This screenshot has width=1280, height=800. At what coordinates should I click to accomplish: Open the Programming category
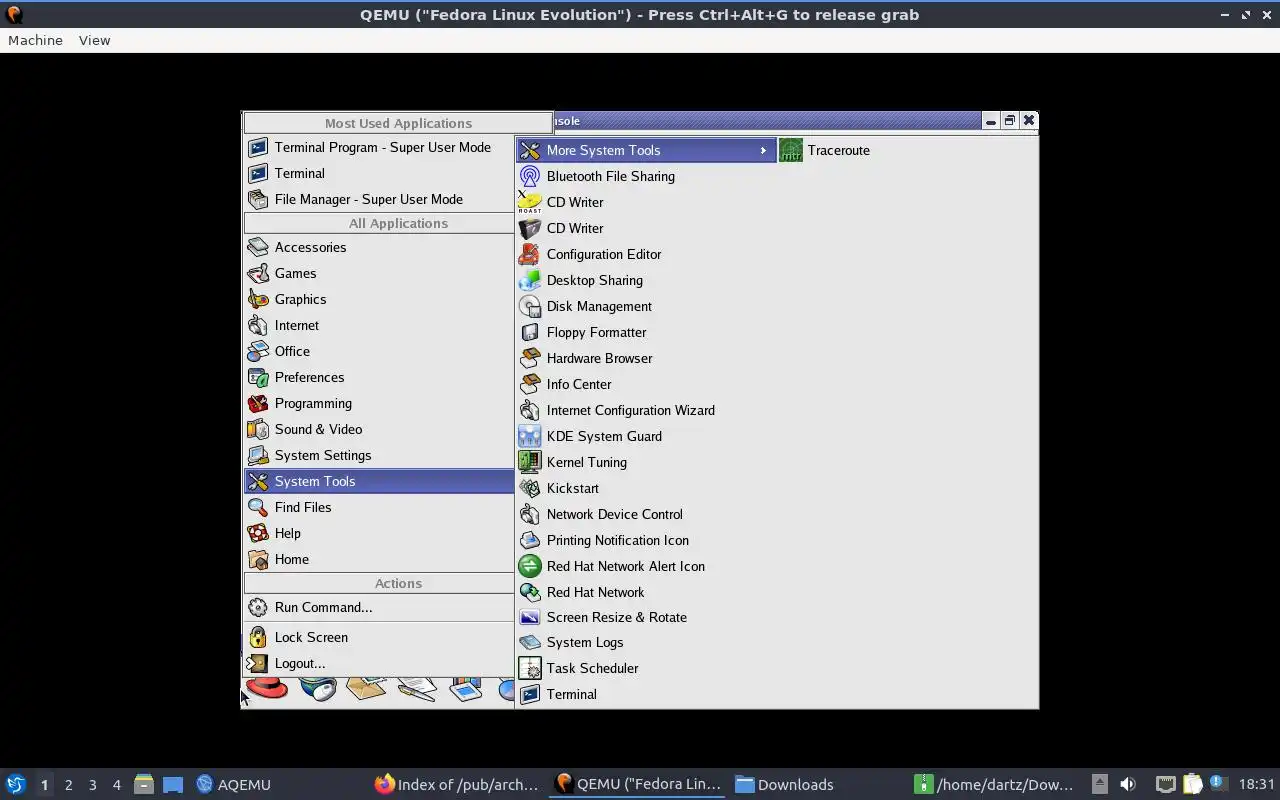tap(379, 403)
